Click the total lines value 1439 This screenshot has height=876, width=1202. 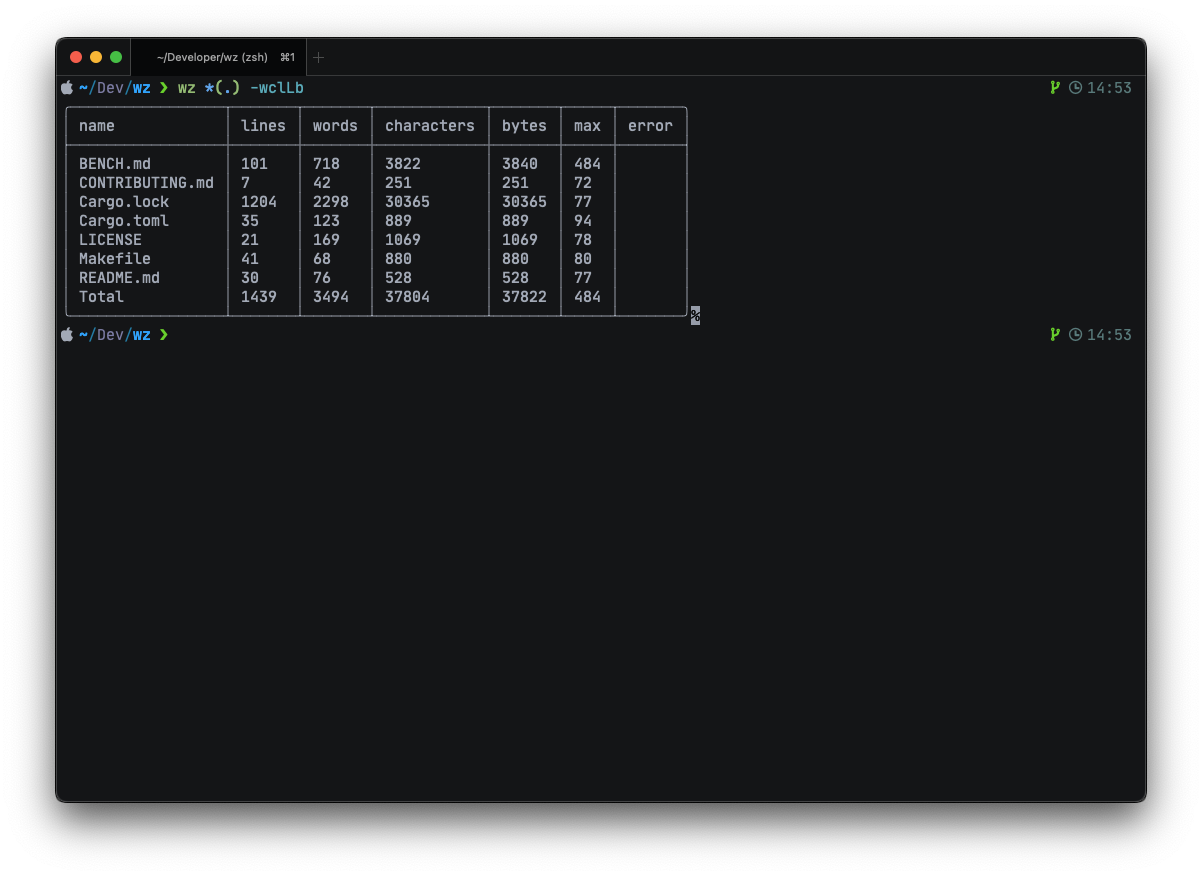tap(259, 297)
